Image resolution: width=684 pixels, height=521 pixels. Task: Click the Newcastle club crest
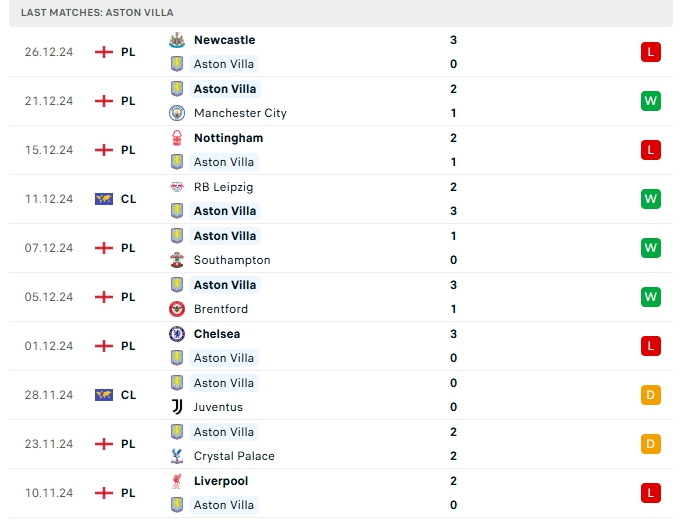point(177,40)
